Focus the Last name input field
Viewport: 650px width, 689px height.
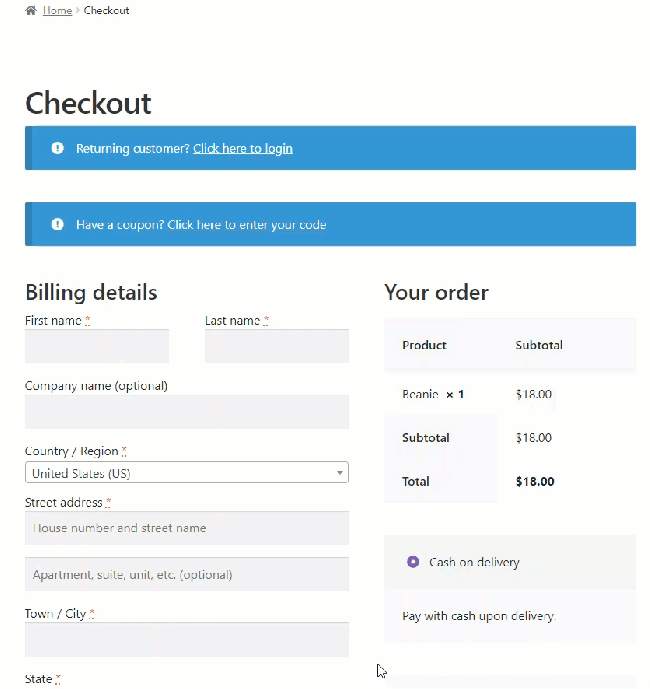[x=276, y=346]
